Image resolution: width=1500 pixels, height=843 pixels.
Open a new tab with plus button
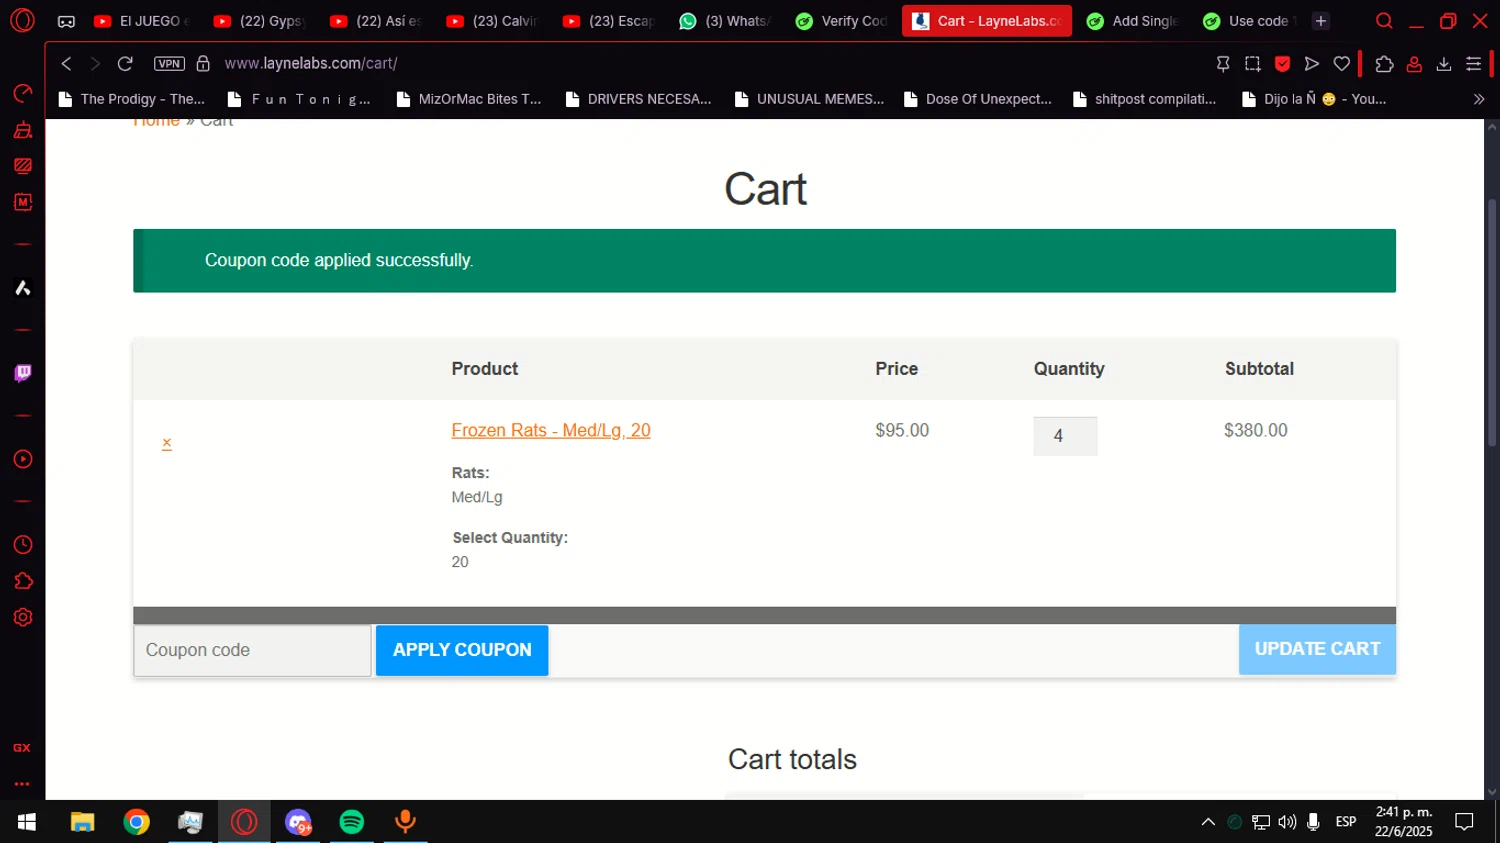pos(1321,21)
